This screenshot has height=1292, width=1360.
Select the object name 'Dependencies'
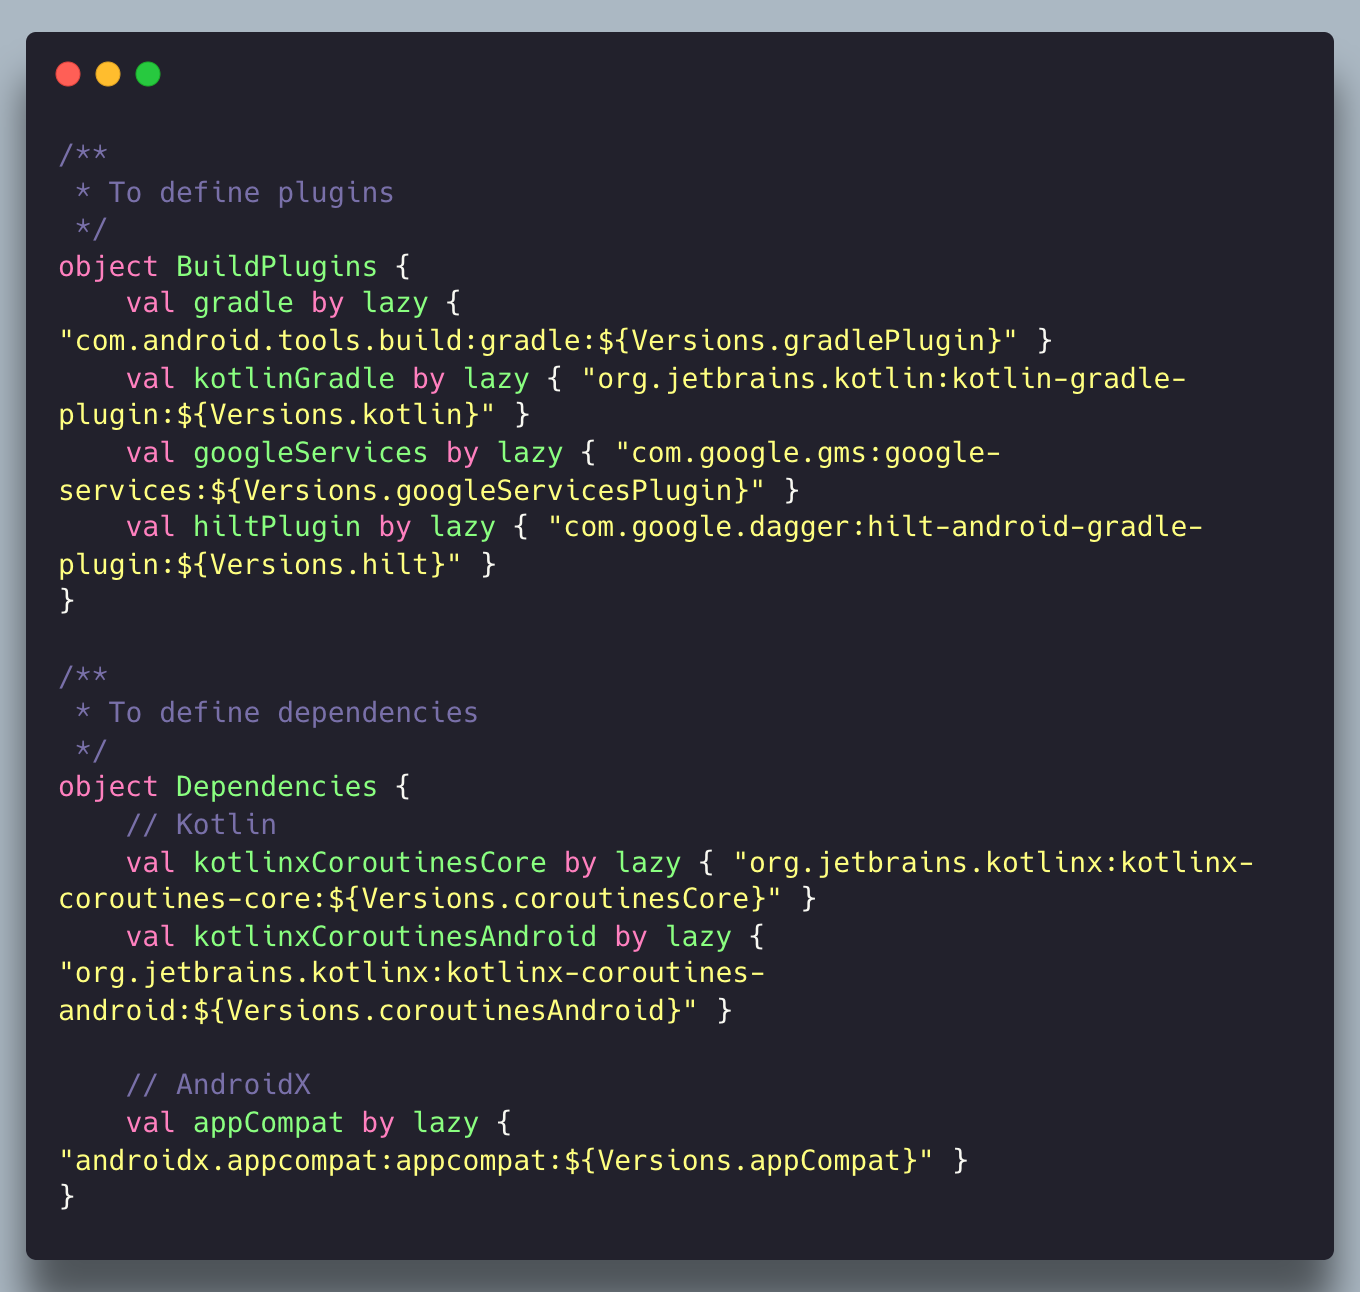(x=277, y=787)
